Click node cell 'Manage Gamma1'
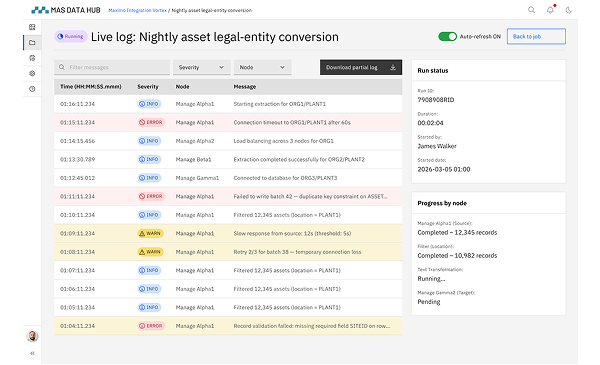The image size is (600, 365). coord(197,178)
